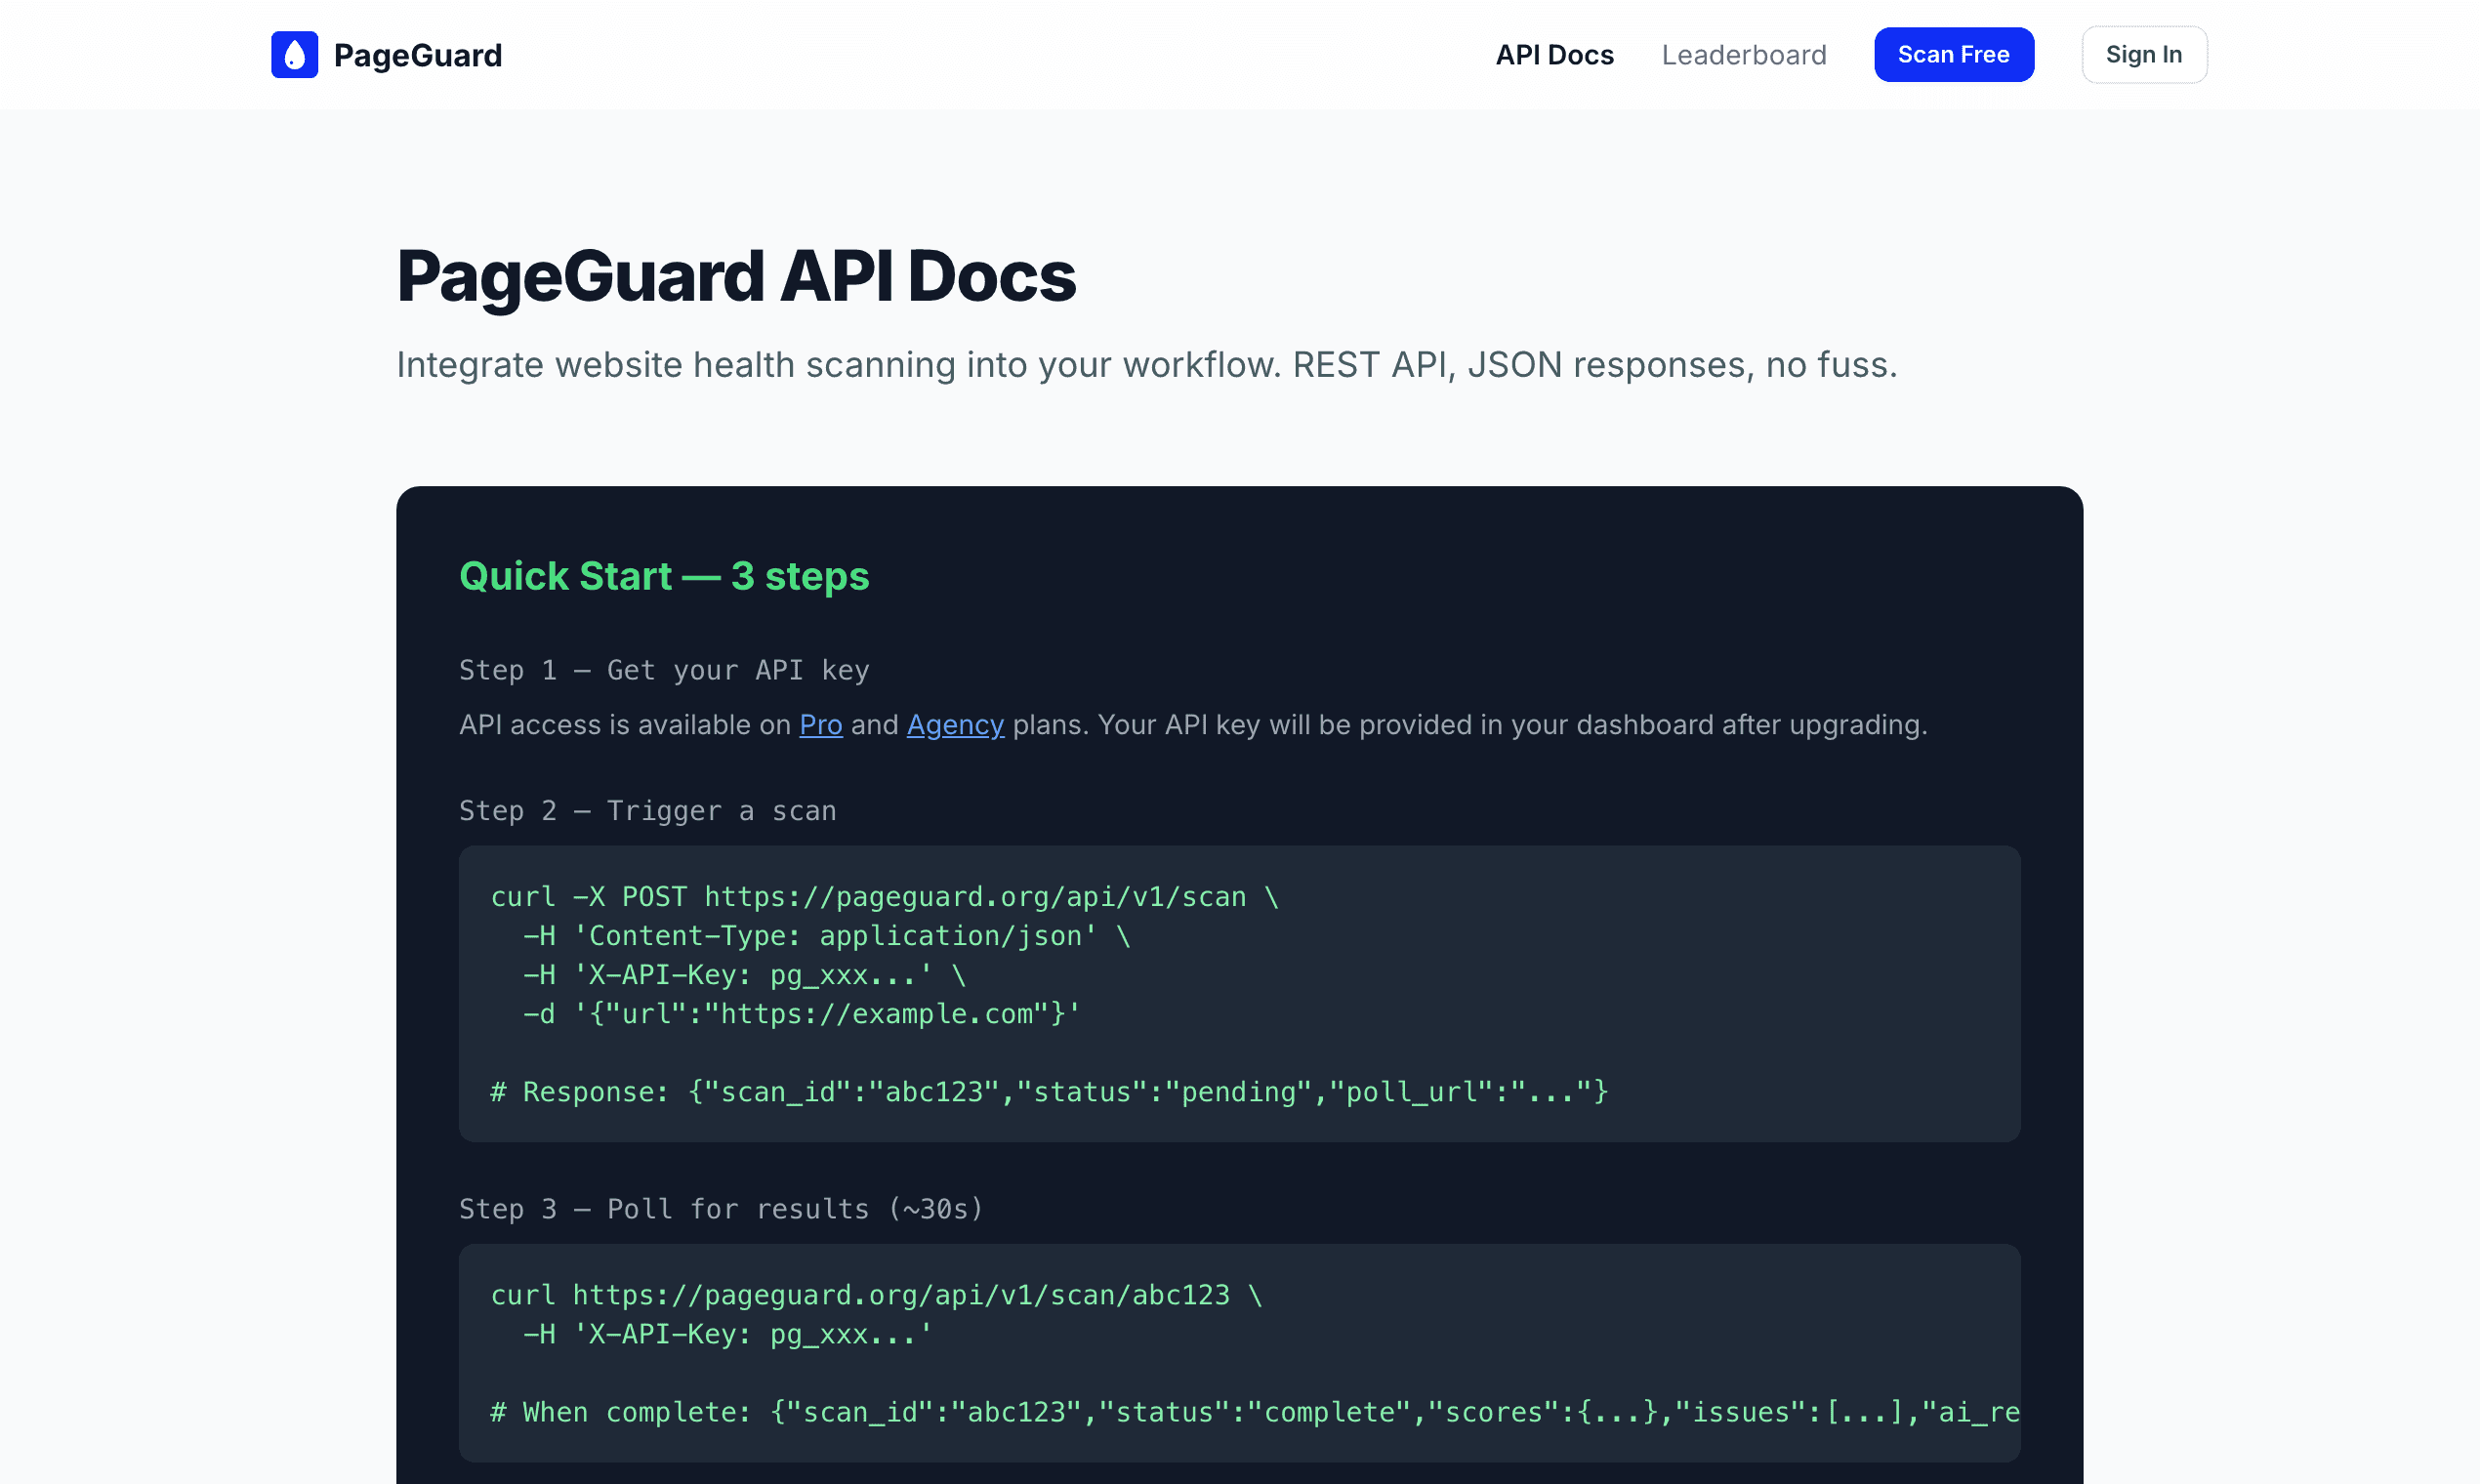This screenshot has width=2480, height=1484.
Task: Open the Agency plan link
Action: [x=955, y=724]
